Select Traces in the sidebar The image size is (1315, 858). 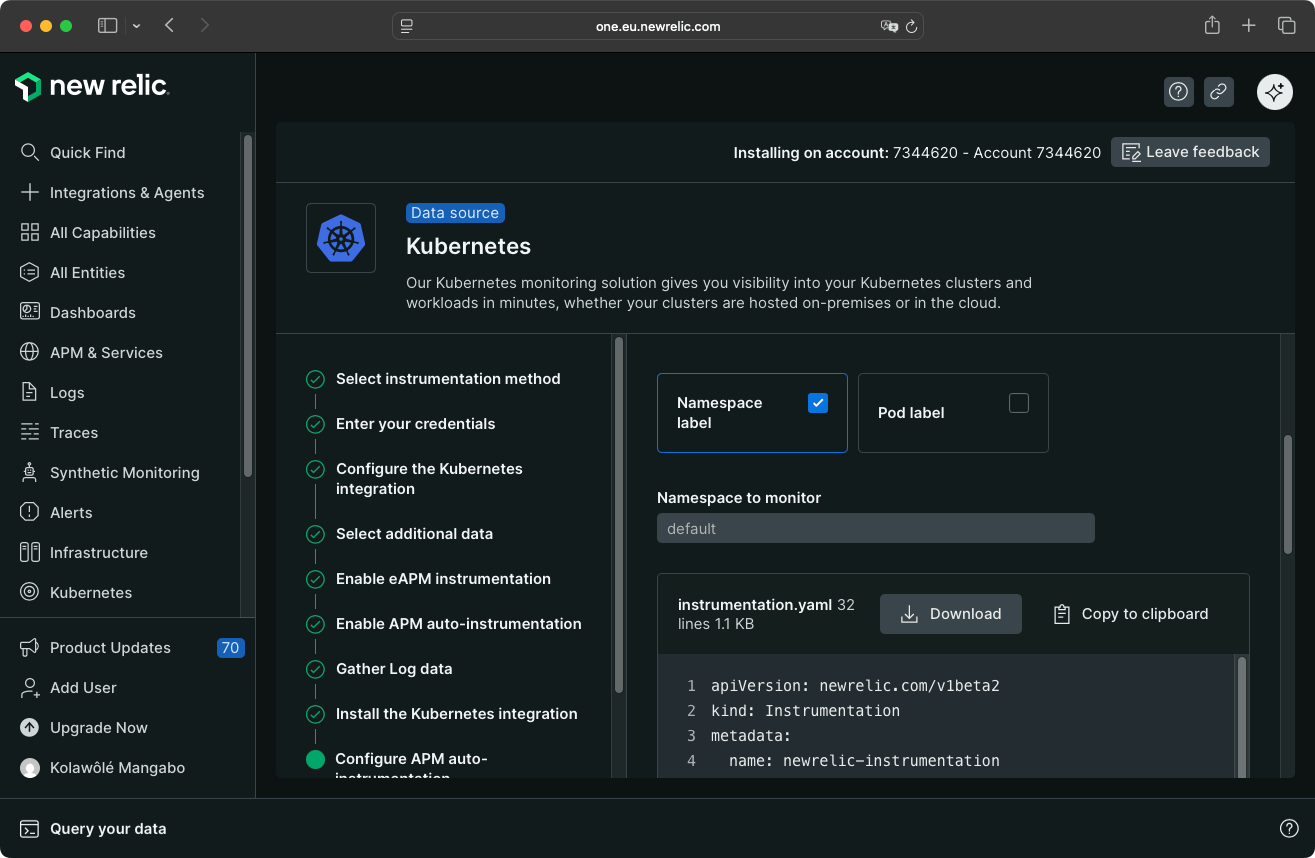pos(73,432)
